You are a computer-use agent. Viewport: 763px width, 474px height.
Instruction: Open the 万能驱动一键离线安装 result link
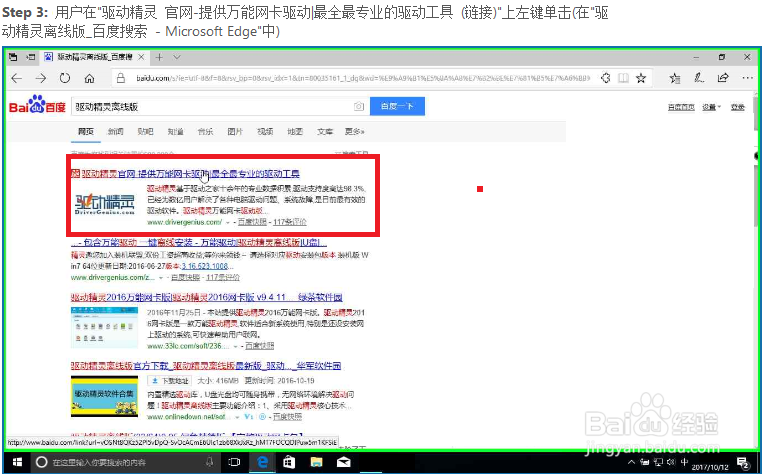tap(199, 242)
